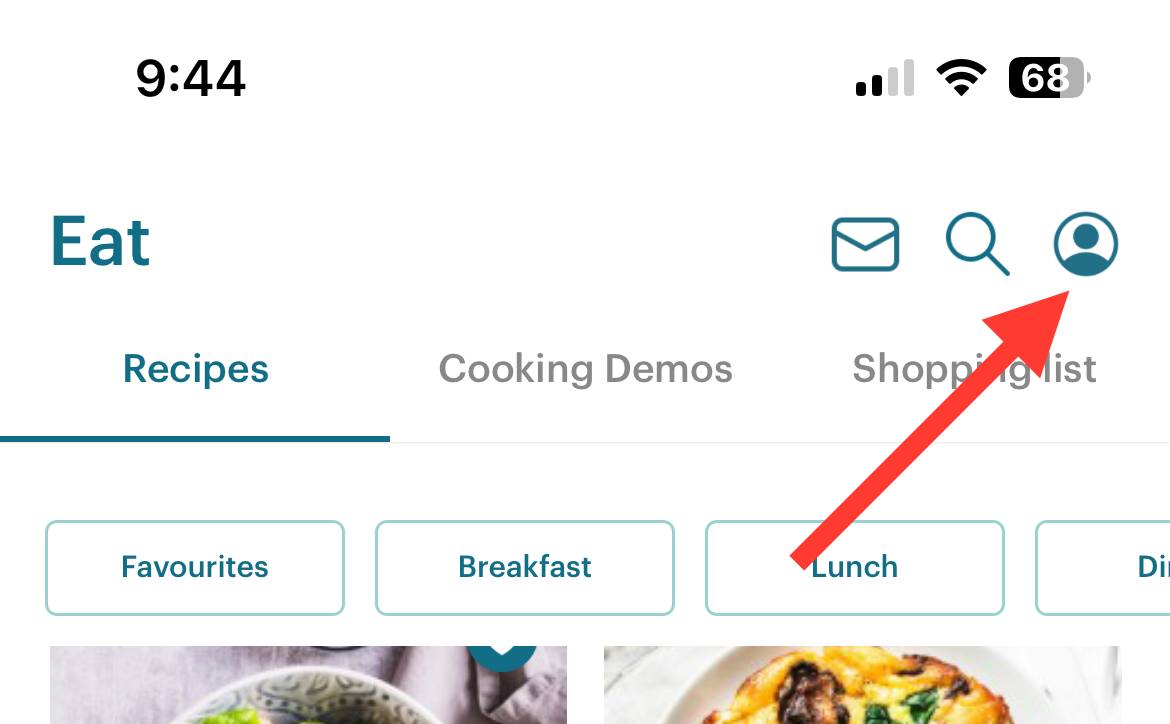Select the Breakfast category filter
The width and height of the screenshot is (1170, 724).
pyautogui.click(x=525, y=567)
